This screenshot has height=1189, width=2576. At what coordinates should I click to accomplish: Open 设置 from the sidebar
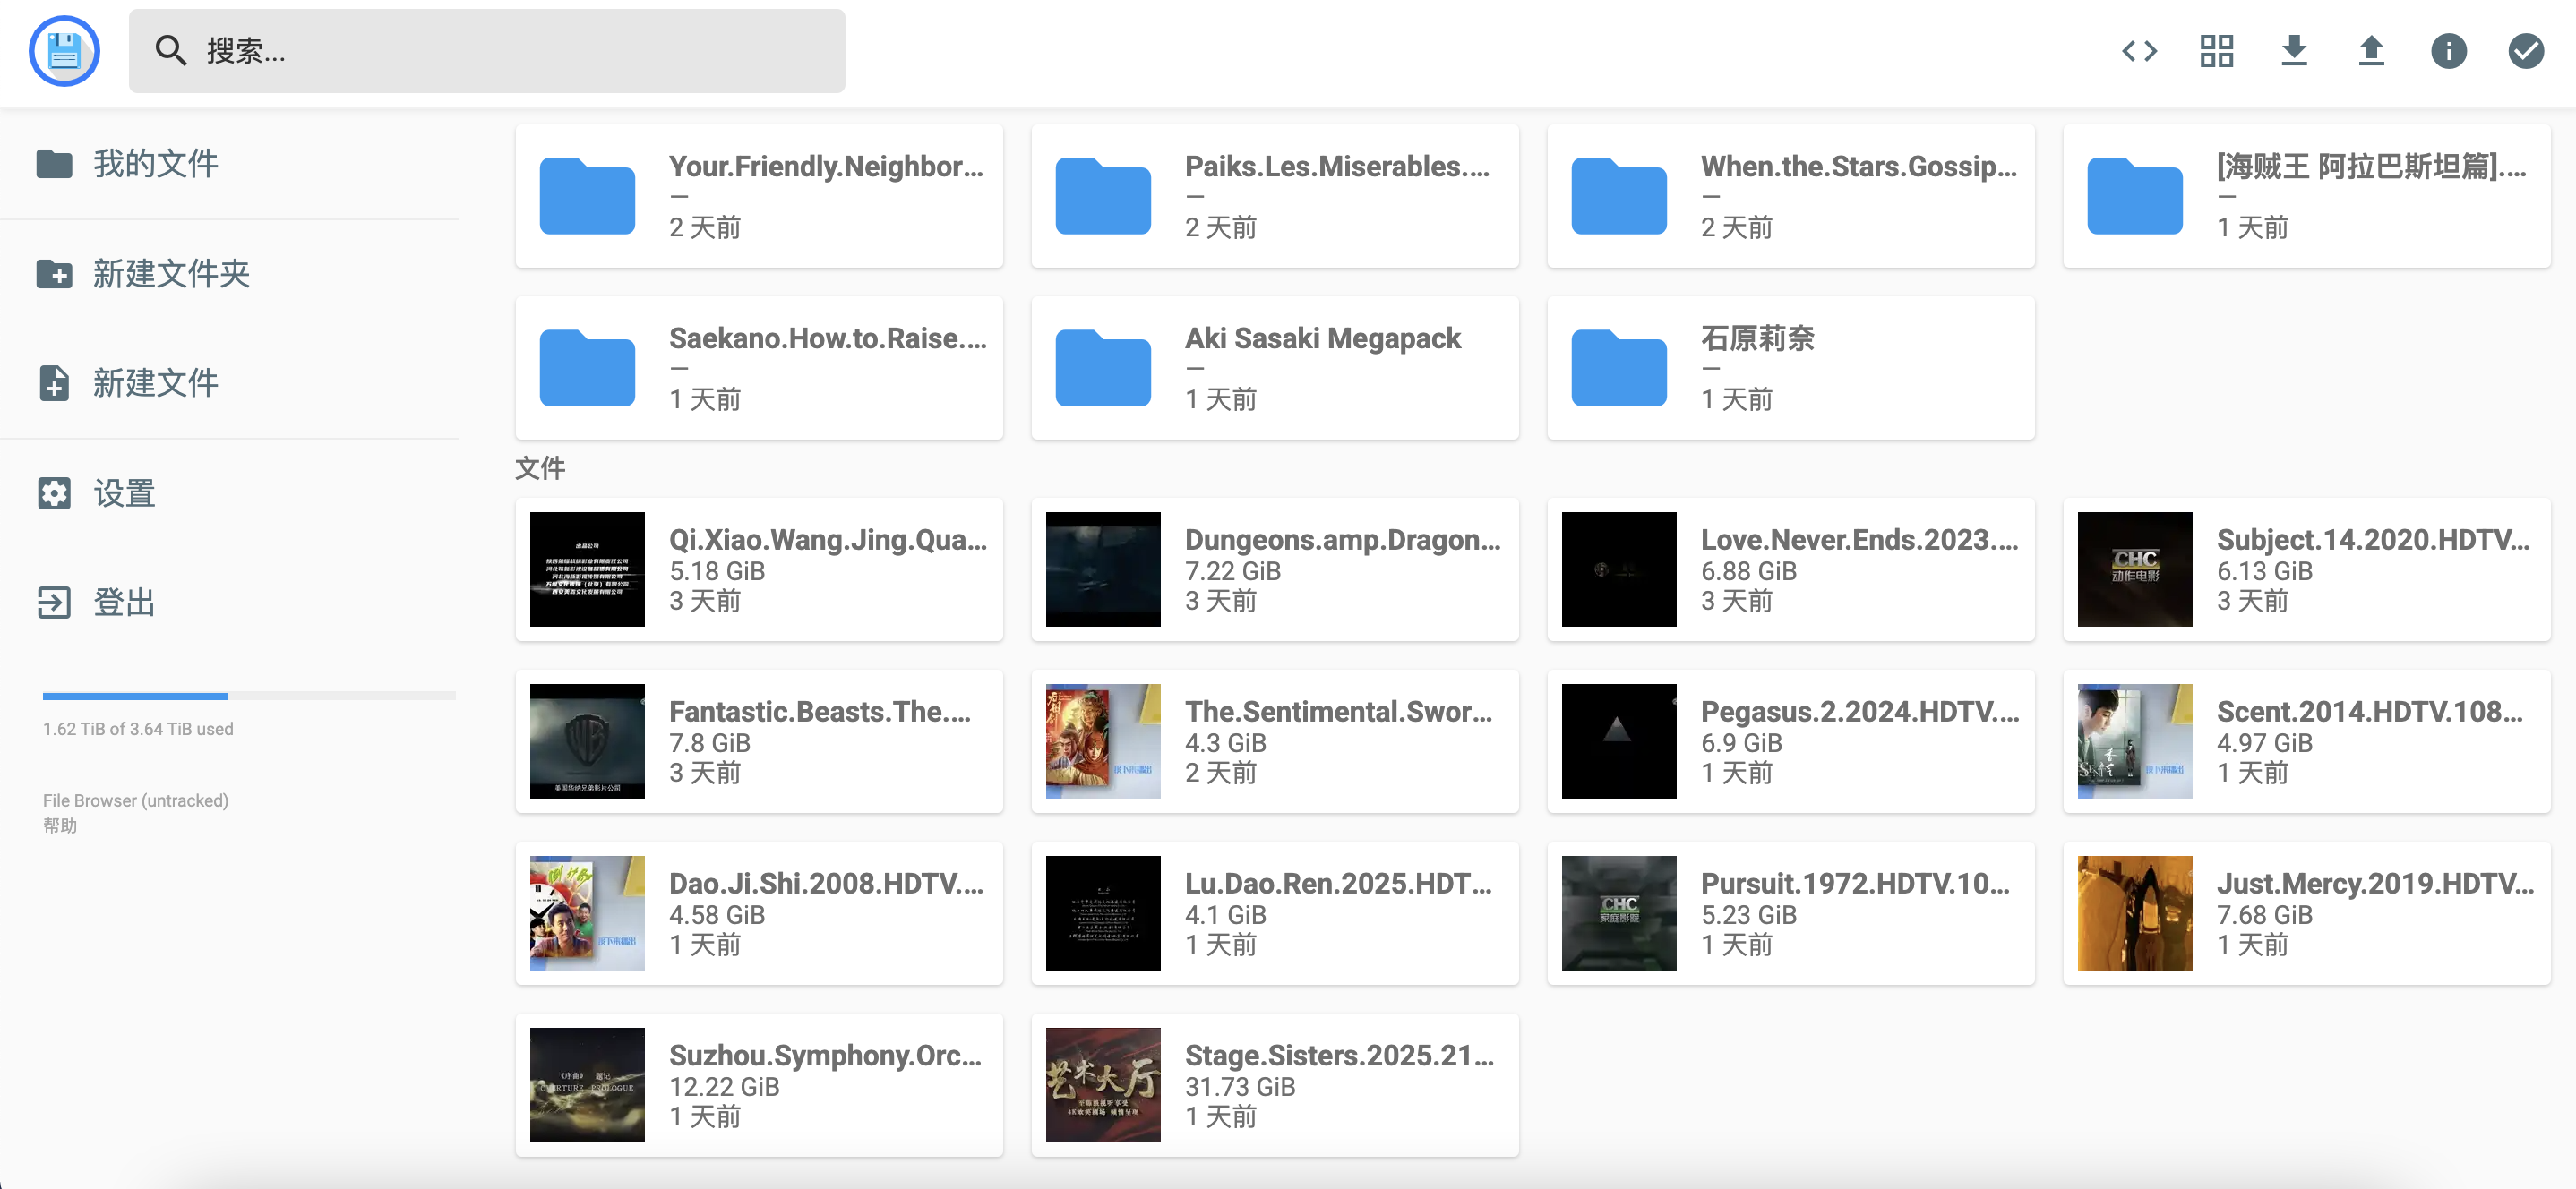point(123,493)
